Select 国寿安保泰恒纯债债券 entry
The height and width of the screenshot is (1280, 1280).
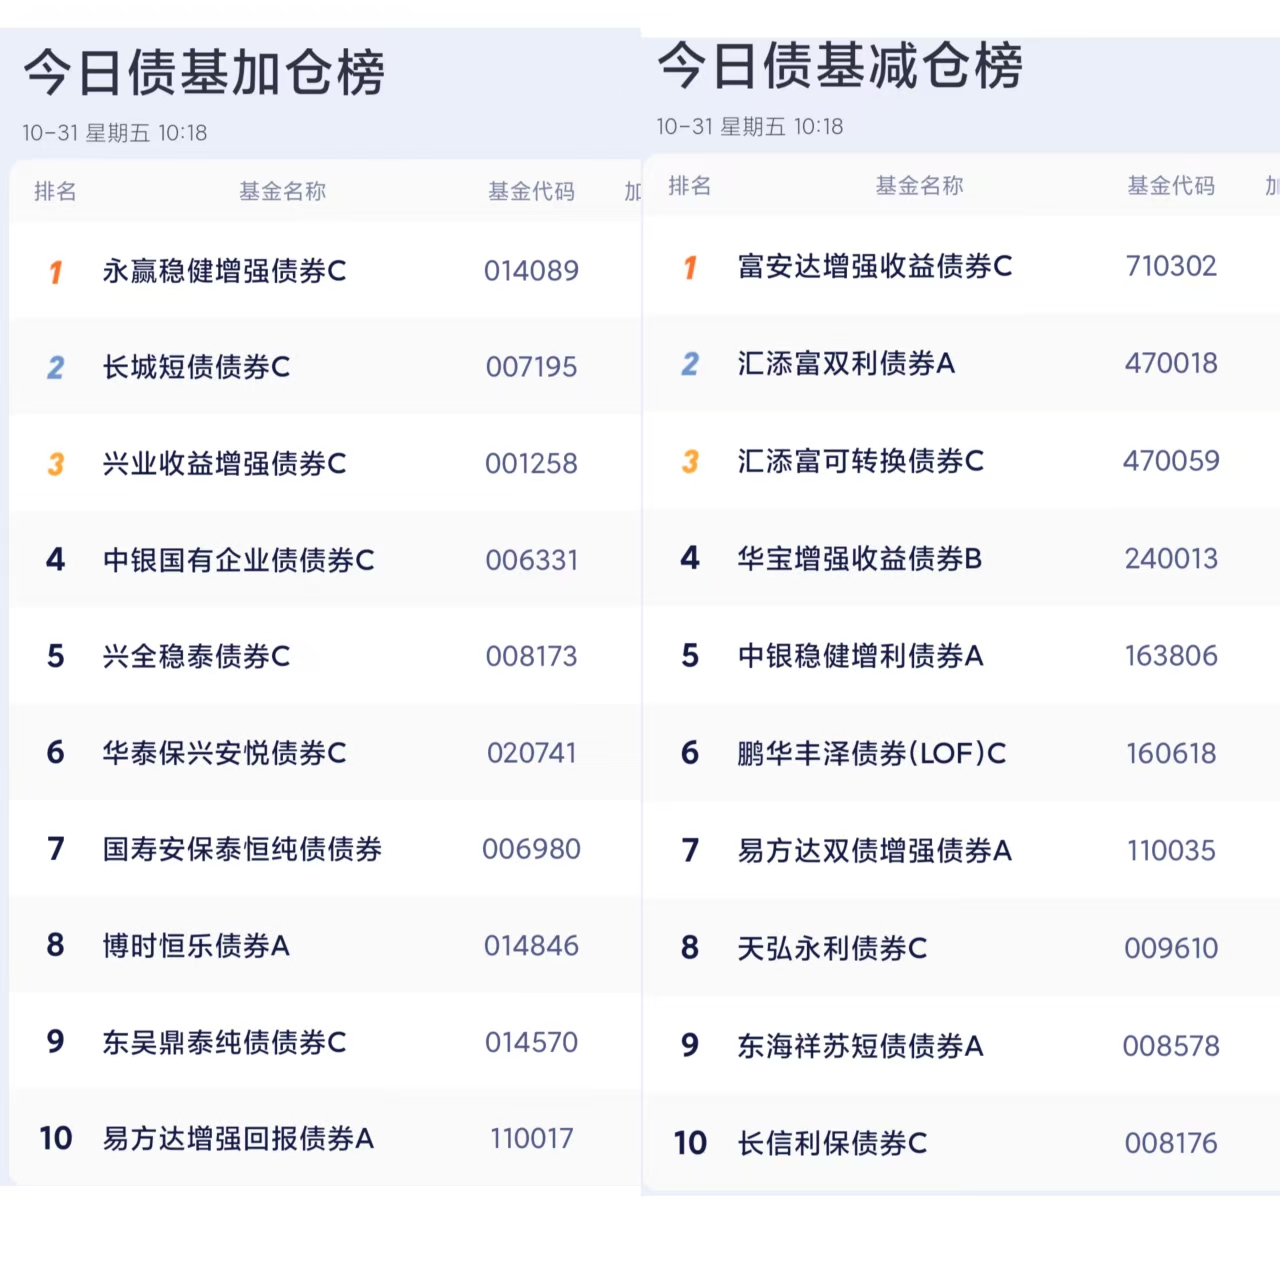click(242, 849)
